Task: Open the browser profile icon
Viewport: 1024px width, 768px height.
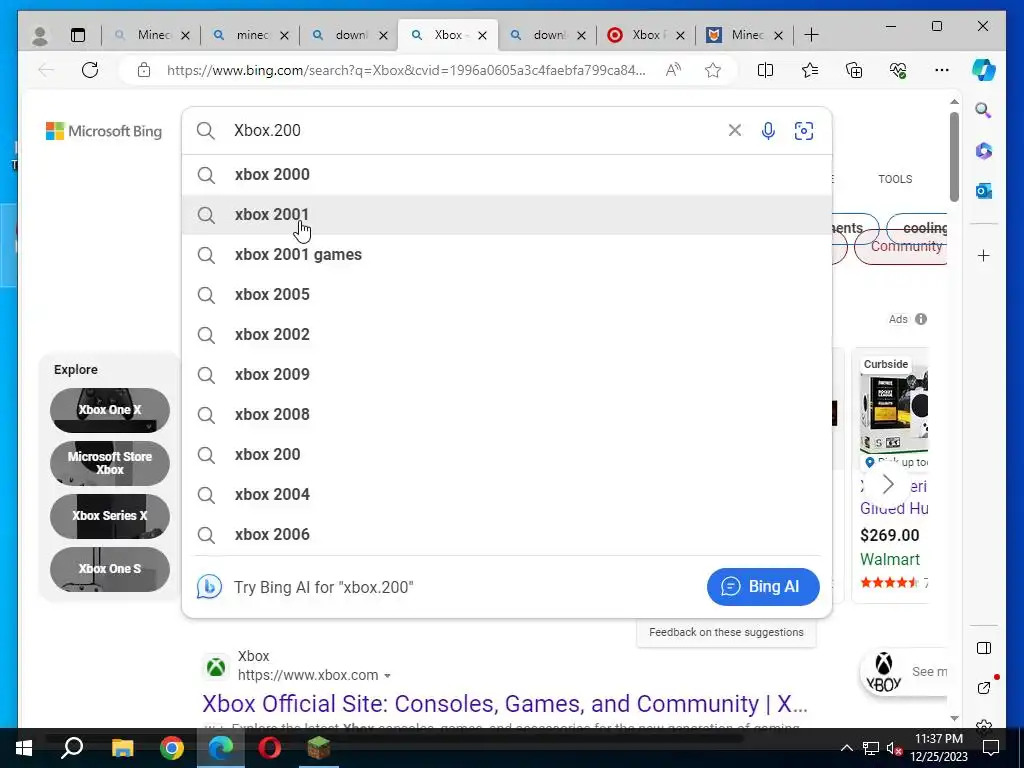Action: [x=40, y=35]
